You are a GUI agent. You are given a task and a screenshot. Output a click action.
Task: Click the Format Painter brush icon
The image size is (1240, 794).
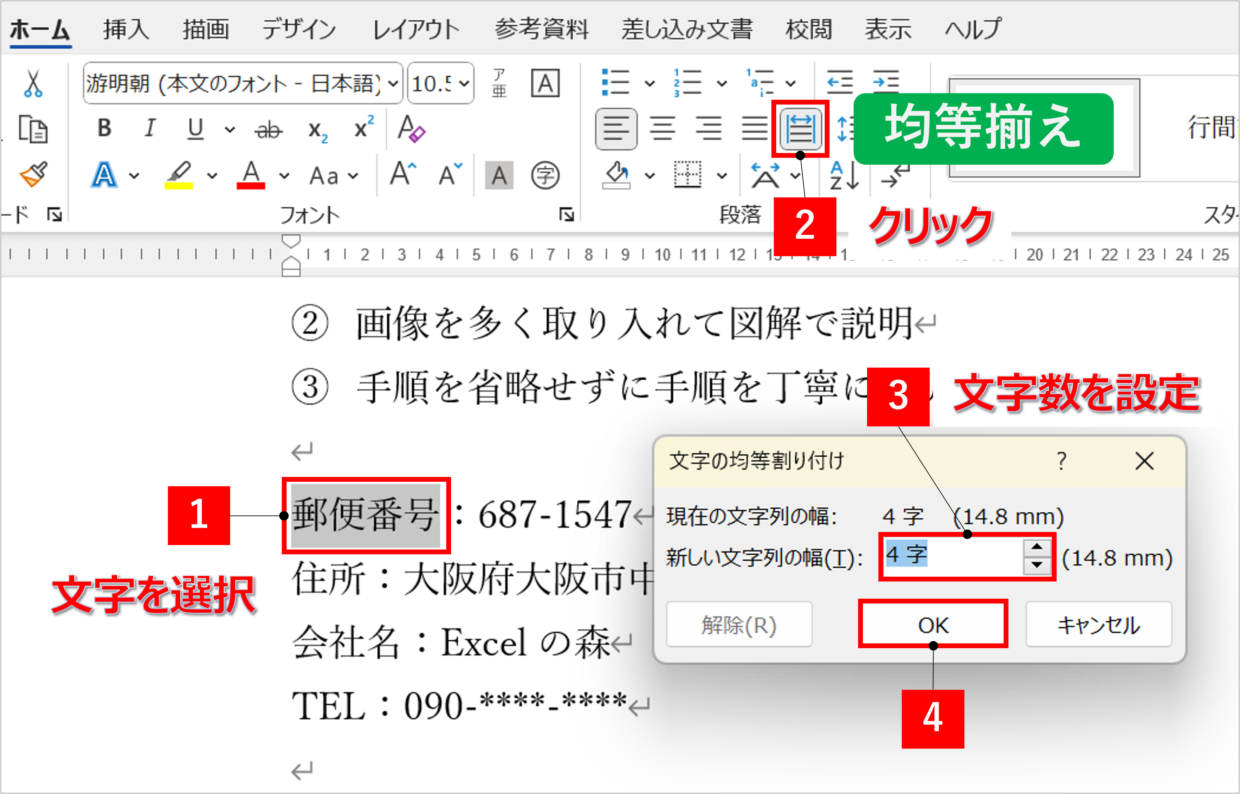coord(34,176)
